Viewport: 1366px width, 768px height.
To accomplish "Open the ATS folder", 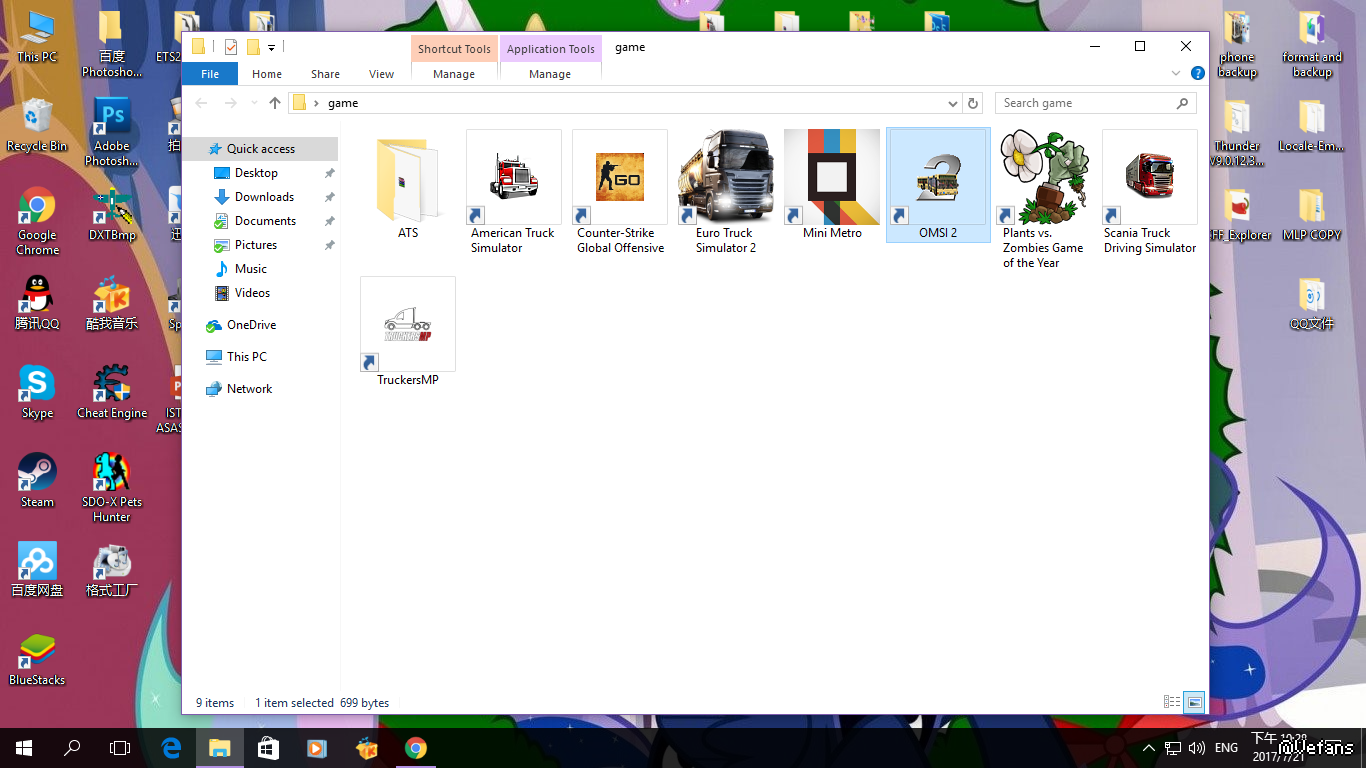I will [x=408, y=180].
